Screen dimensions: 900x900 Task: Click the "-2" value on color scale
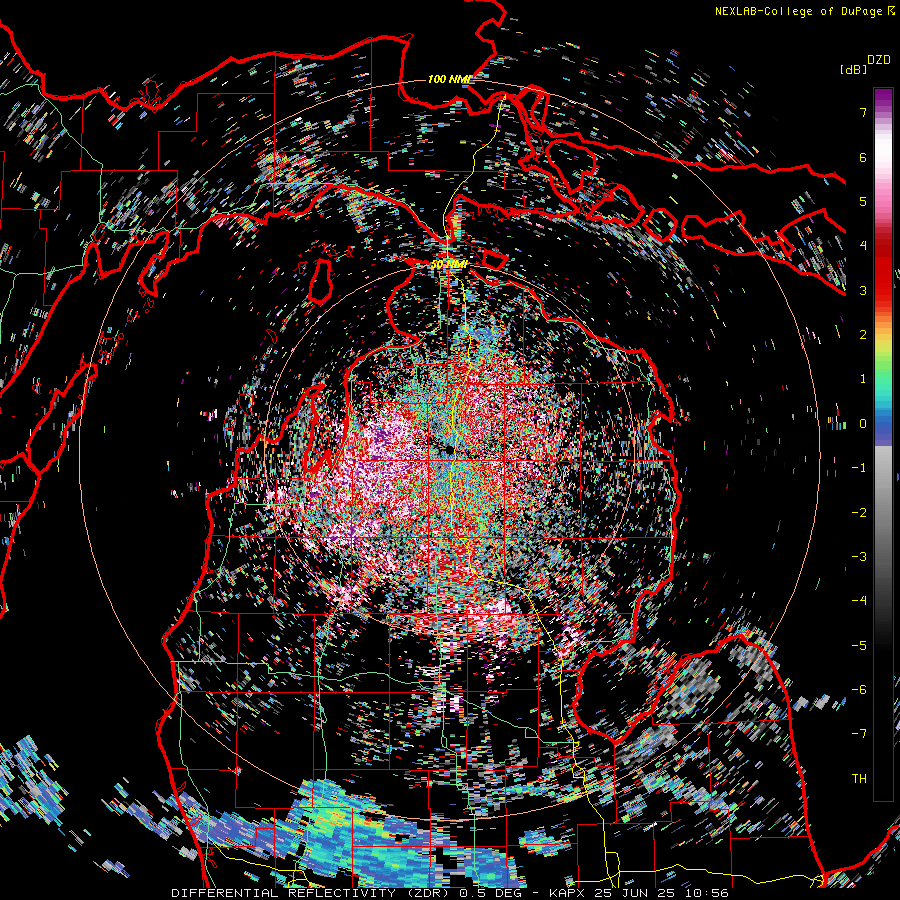click(859, 513)
